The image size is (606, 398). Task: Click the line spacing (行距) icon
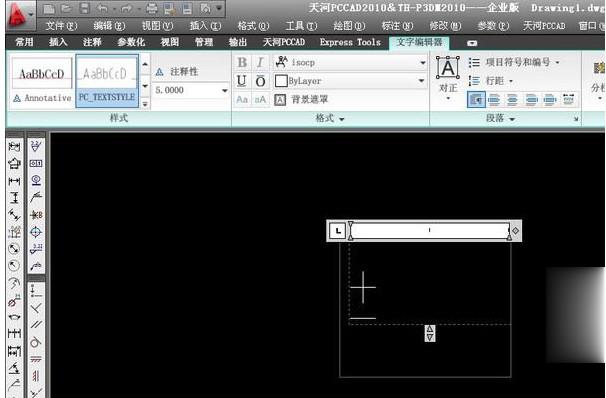(475, 81)
